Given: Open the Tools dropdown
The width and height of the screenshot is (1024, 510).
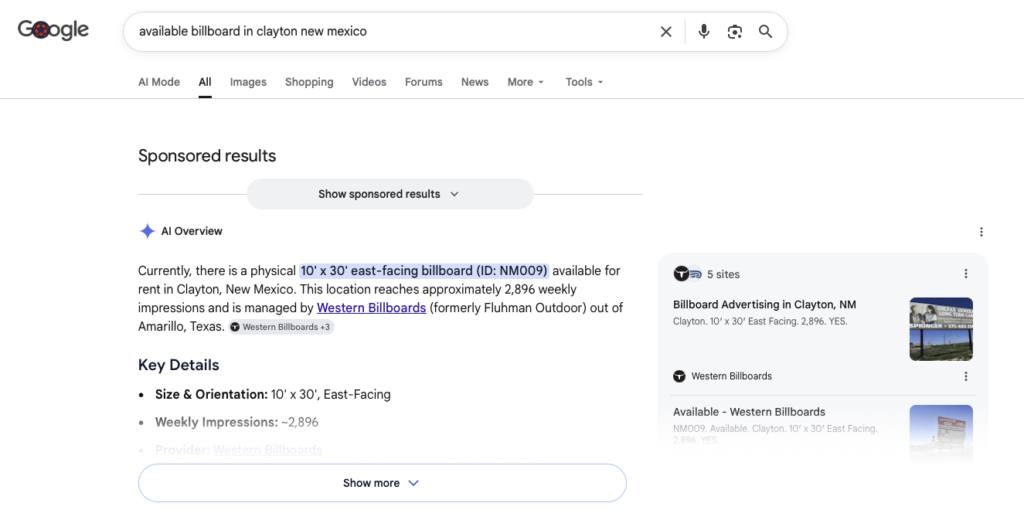Looking at the screenshot, I should click(x=584, y=82).
